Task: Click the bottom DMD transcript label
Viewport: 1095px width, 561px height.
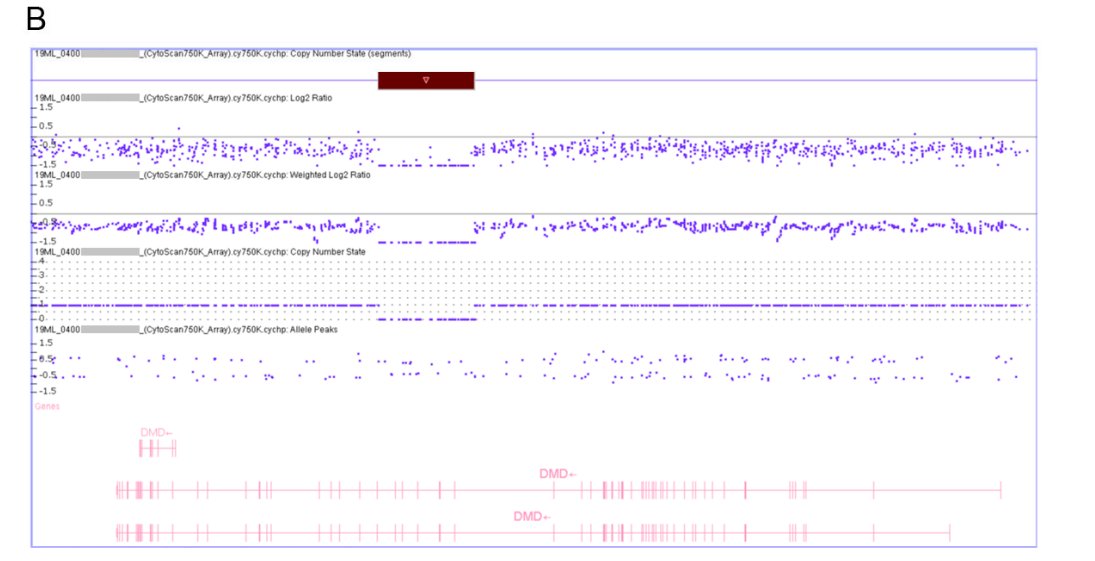Action: tap(532, 516)
